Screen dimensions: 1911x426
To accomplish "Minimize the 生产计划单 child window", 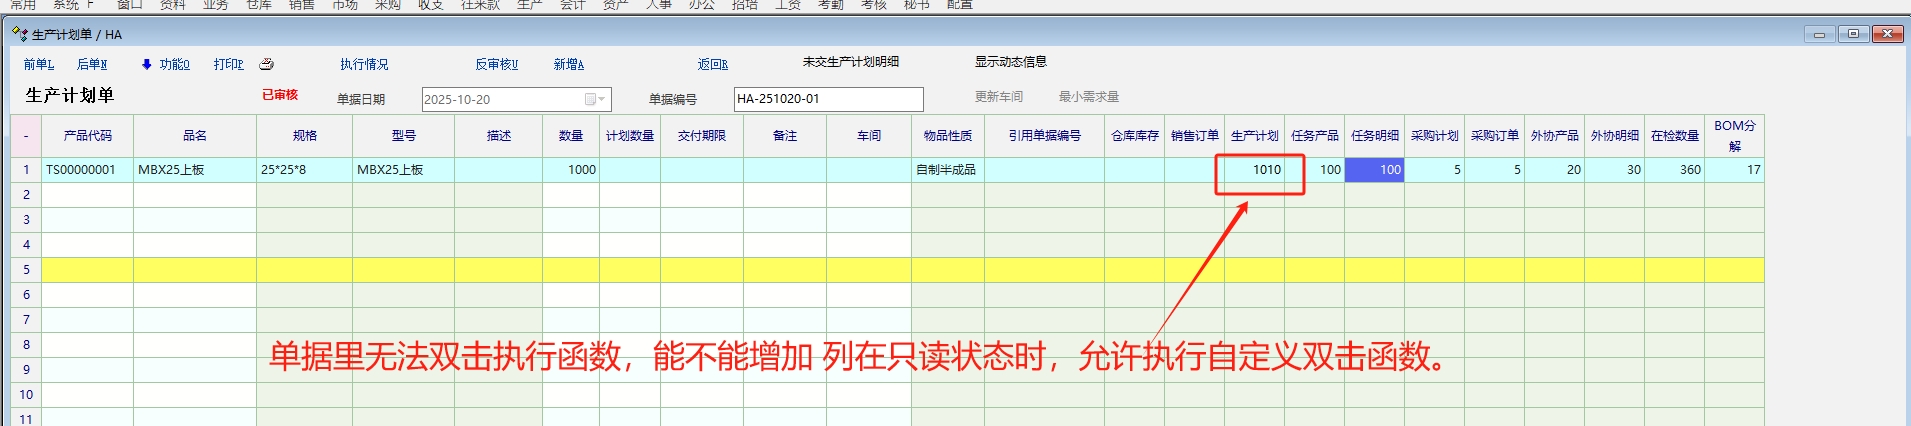I will tap(1819, 34).
